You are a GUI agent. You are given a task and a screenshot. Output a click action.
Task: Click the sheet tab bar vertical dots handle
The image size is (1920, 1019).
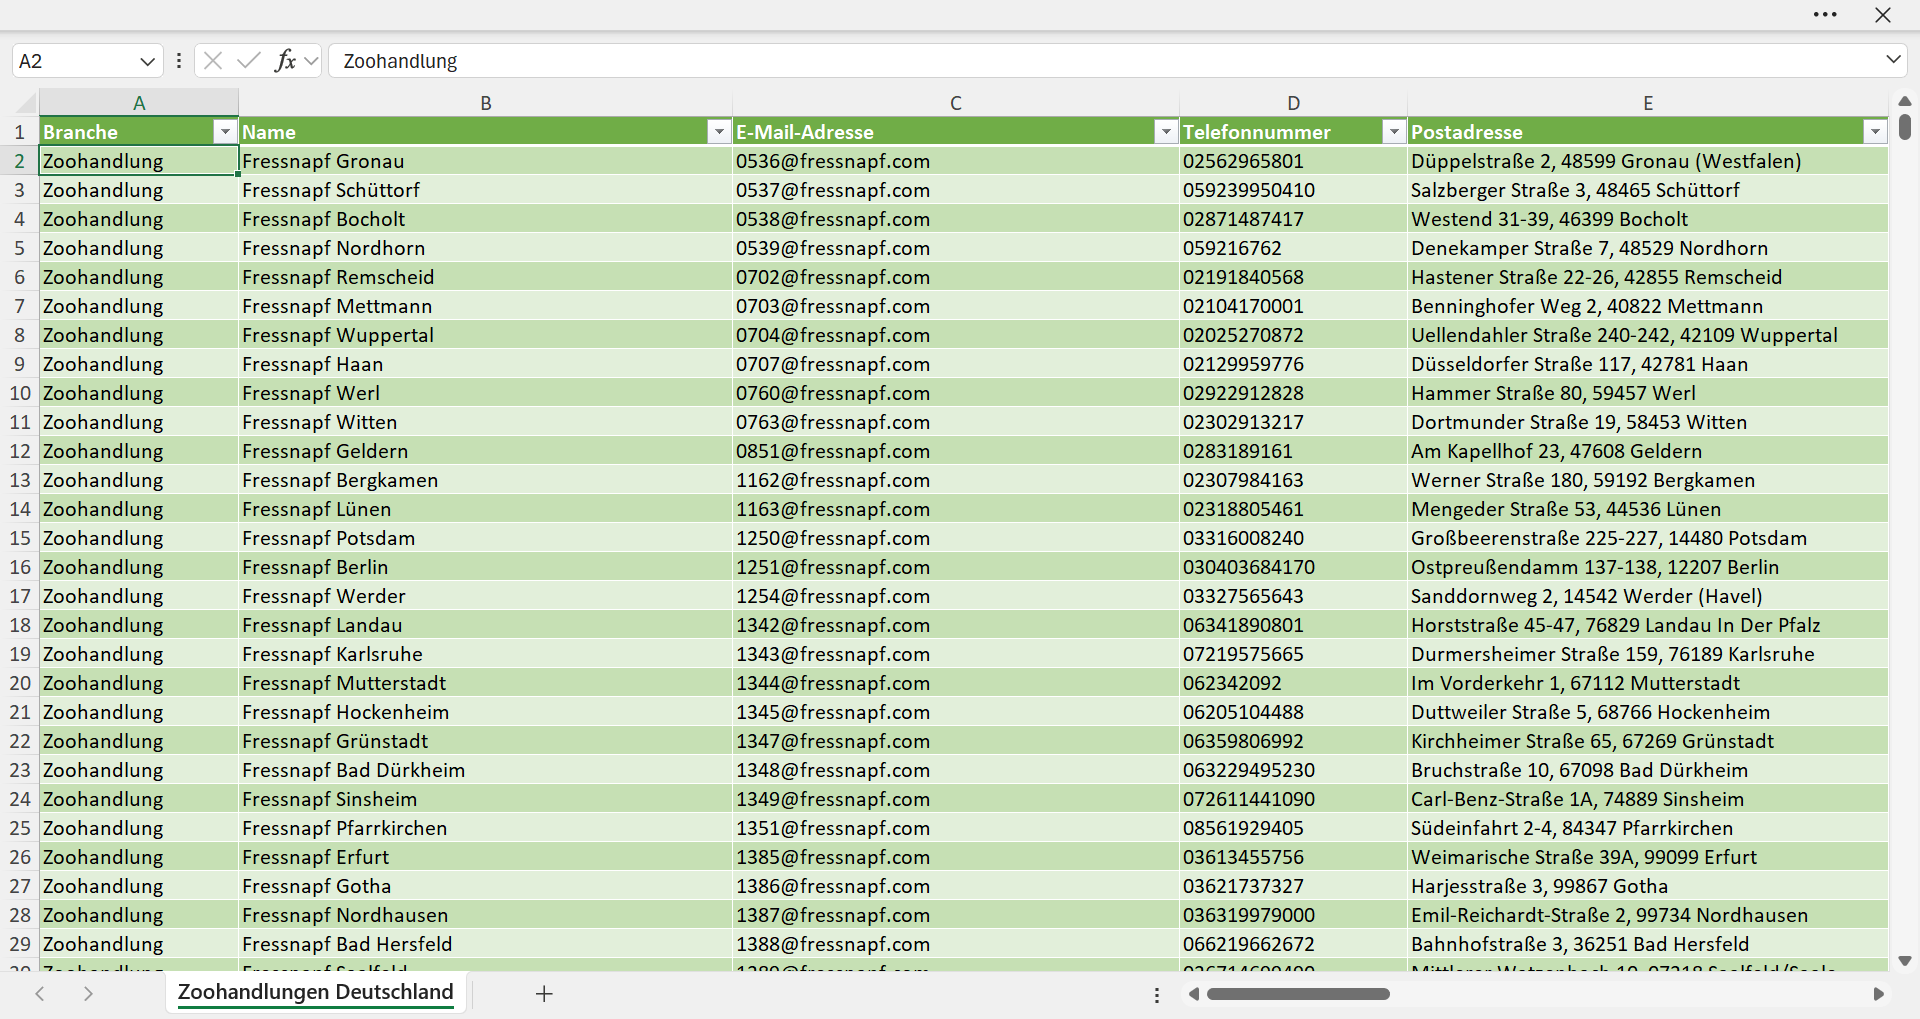coord(1157,995)
